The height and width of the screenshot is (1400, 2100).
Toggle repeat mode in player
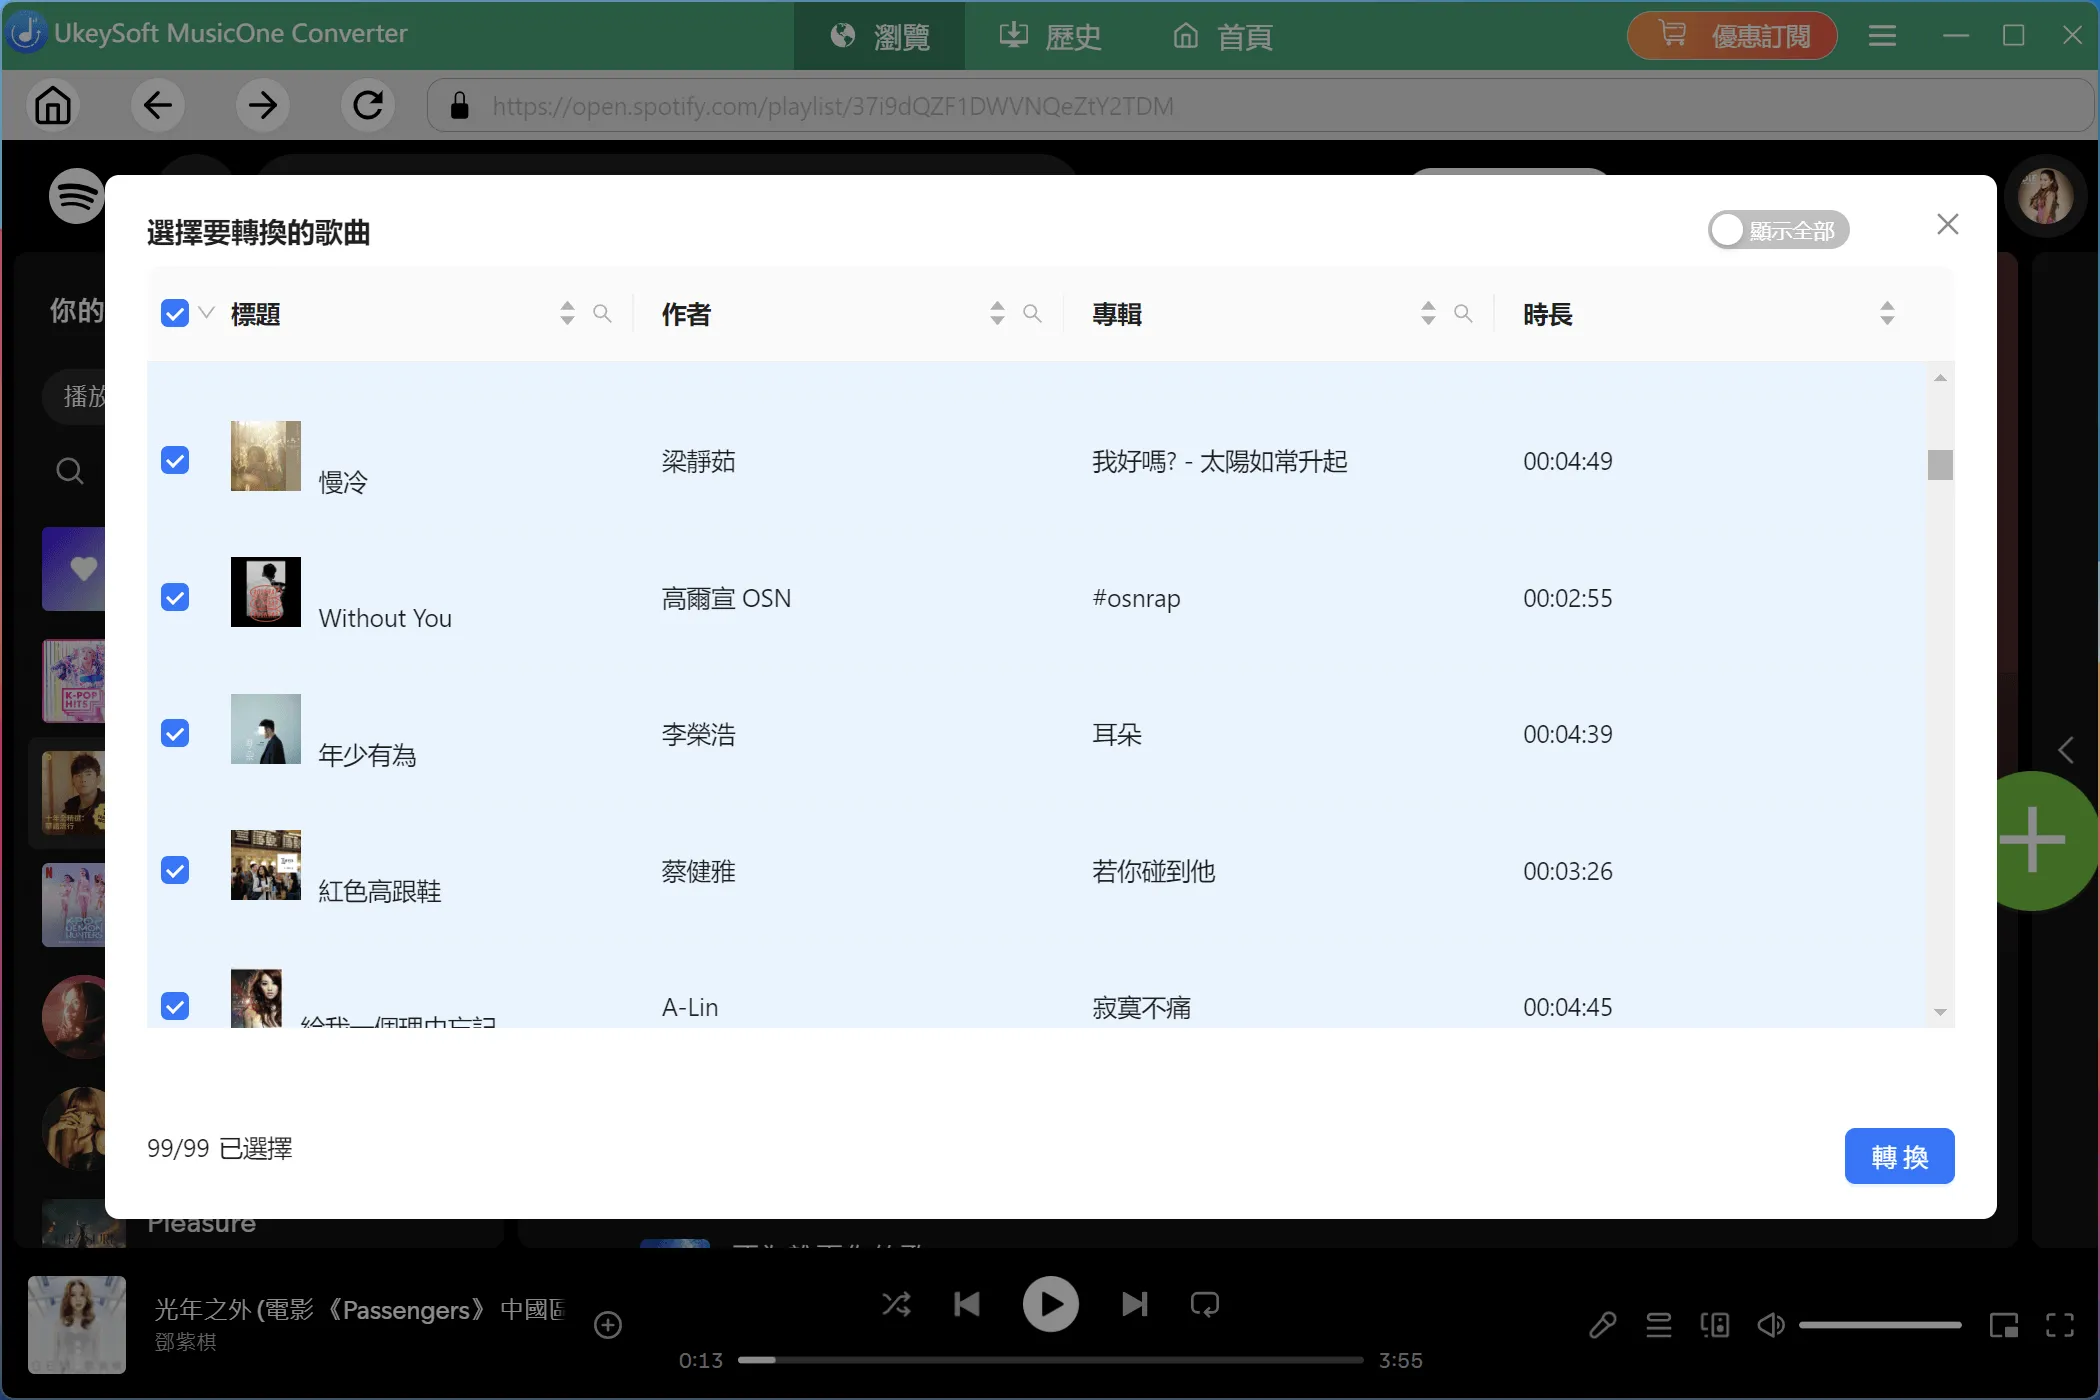(x=1205, y=1304)
